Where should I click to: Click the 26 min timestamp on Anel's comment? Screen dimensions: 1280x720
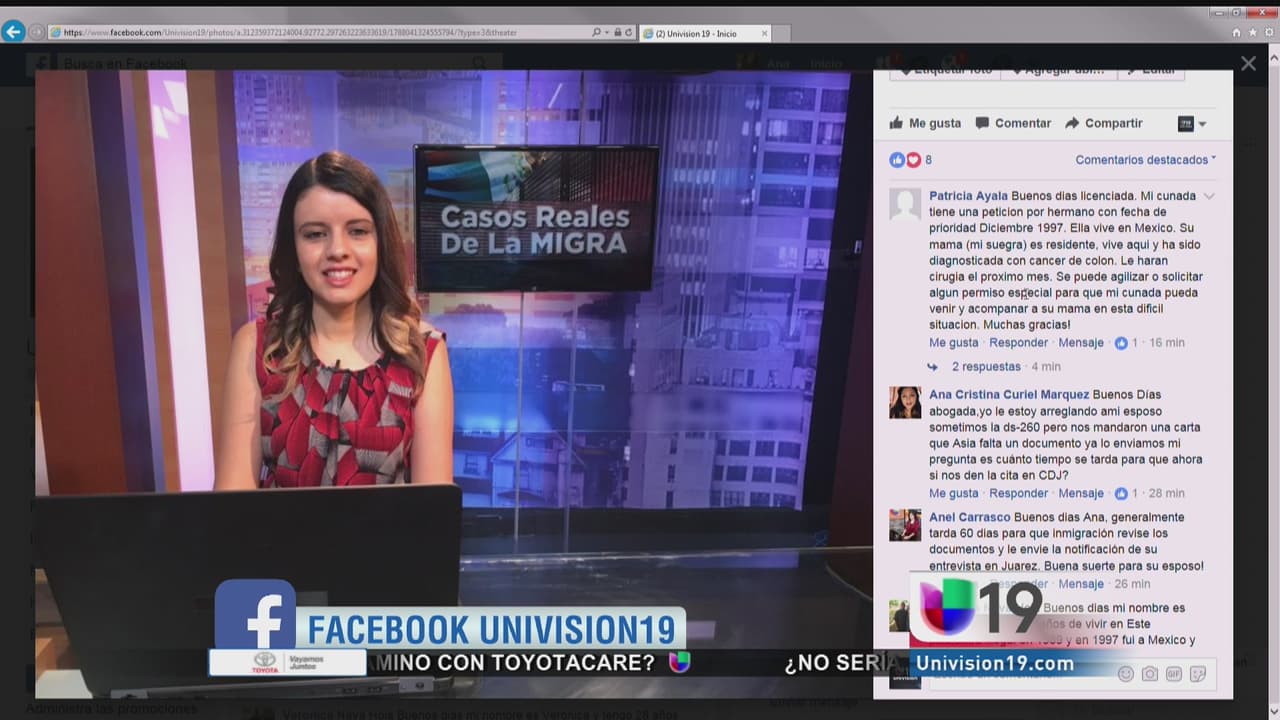click(1132, 584)
